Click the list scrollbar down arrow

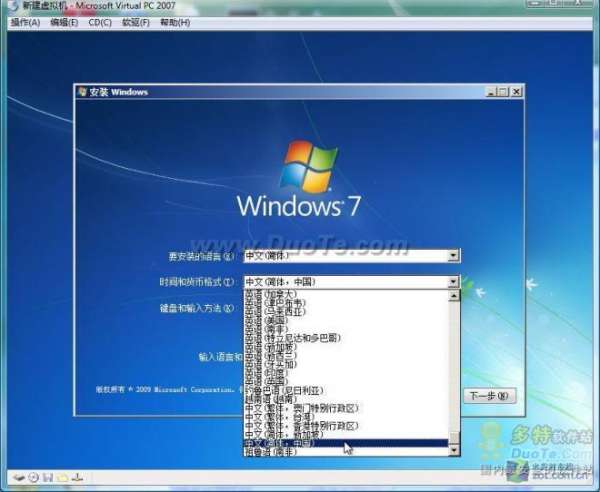[454, 450]
